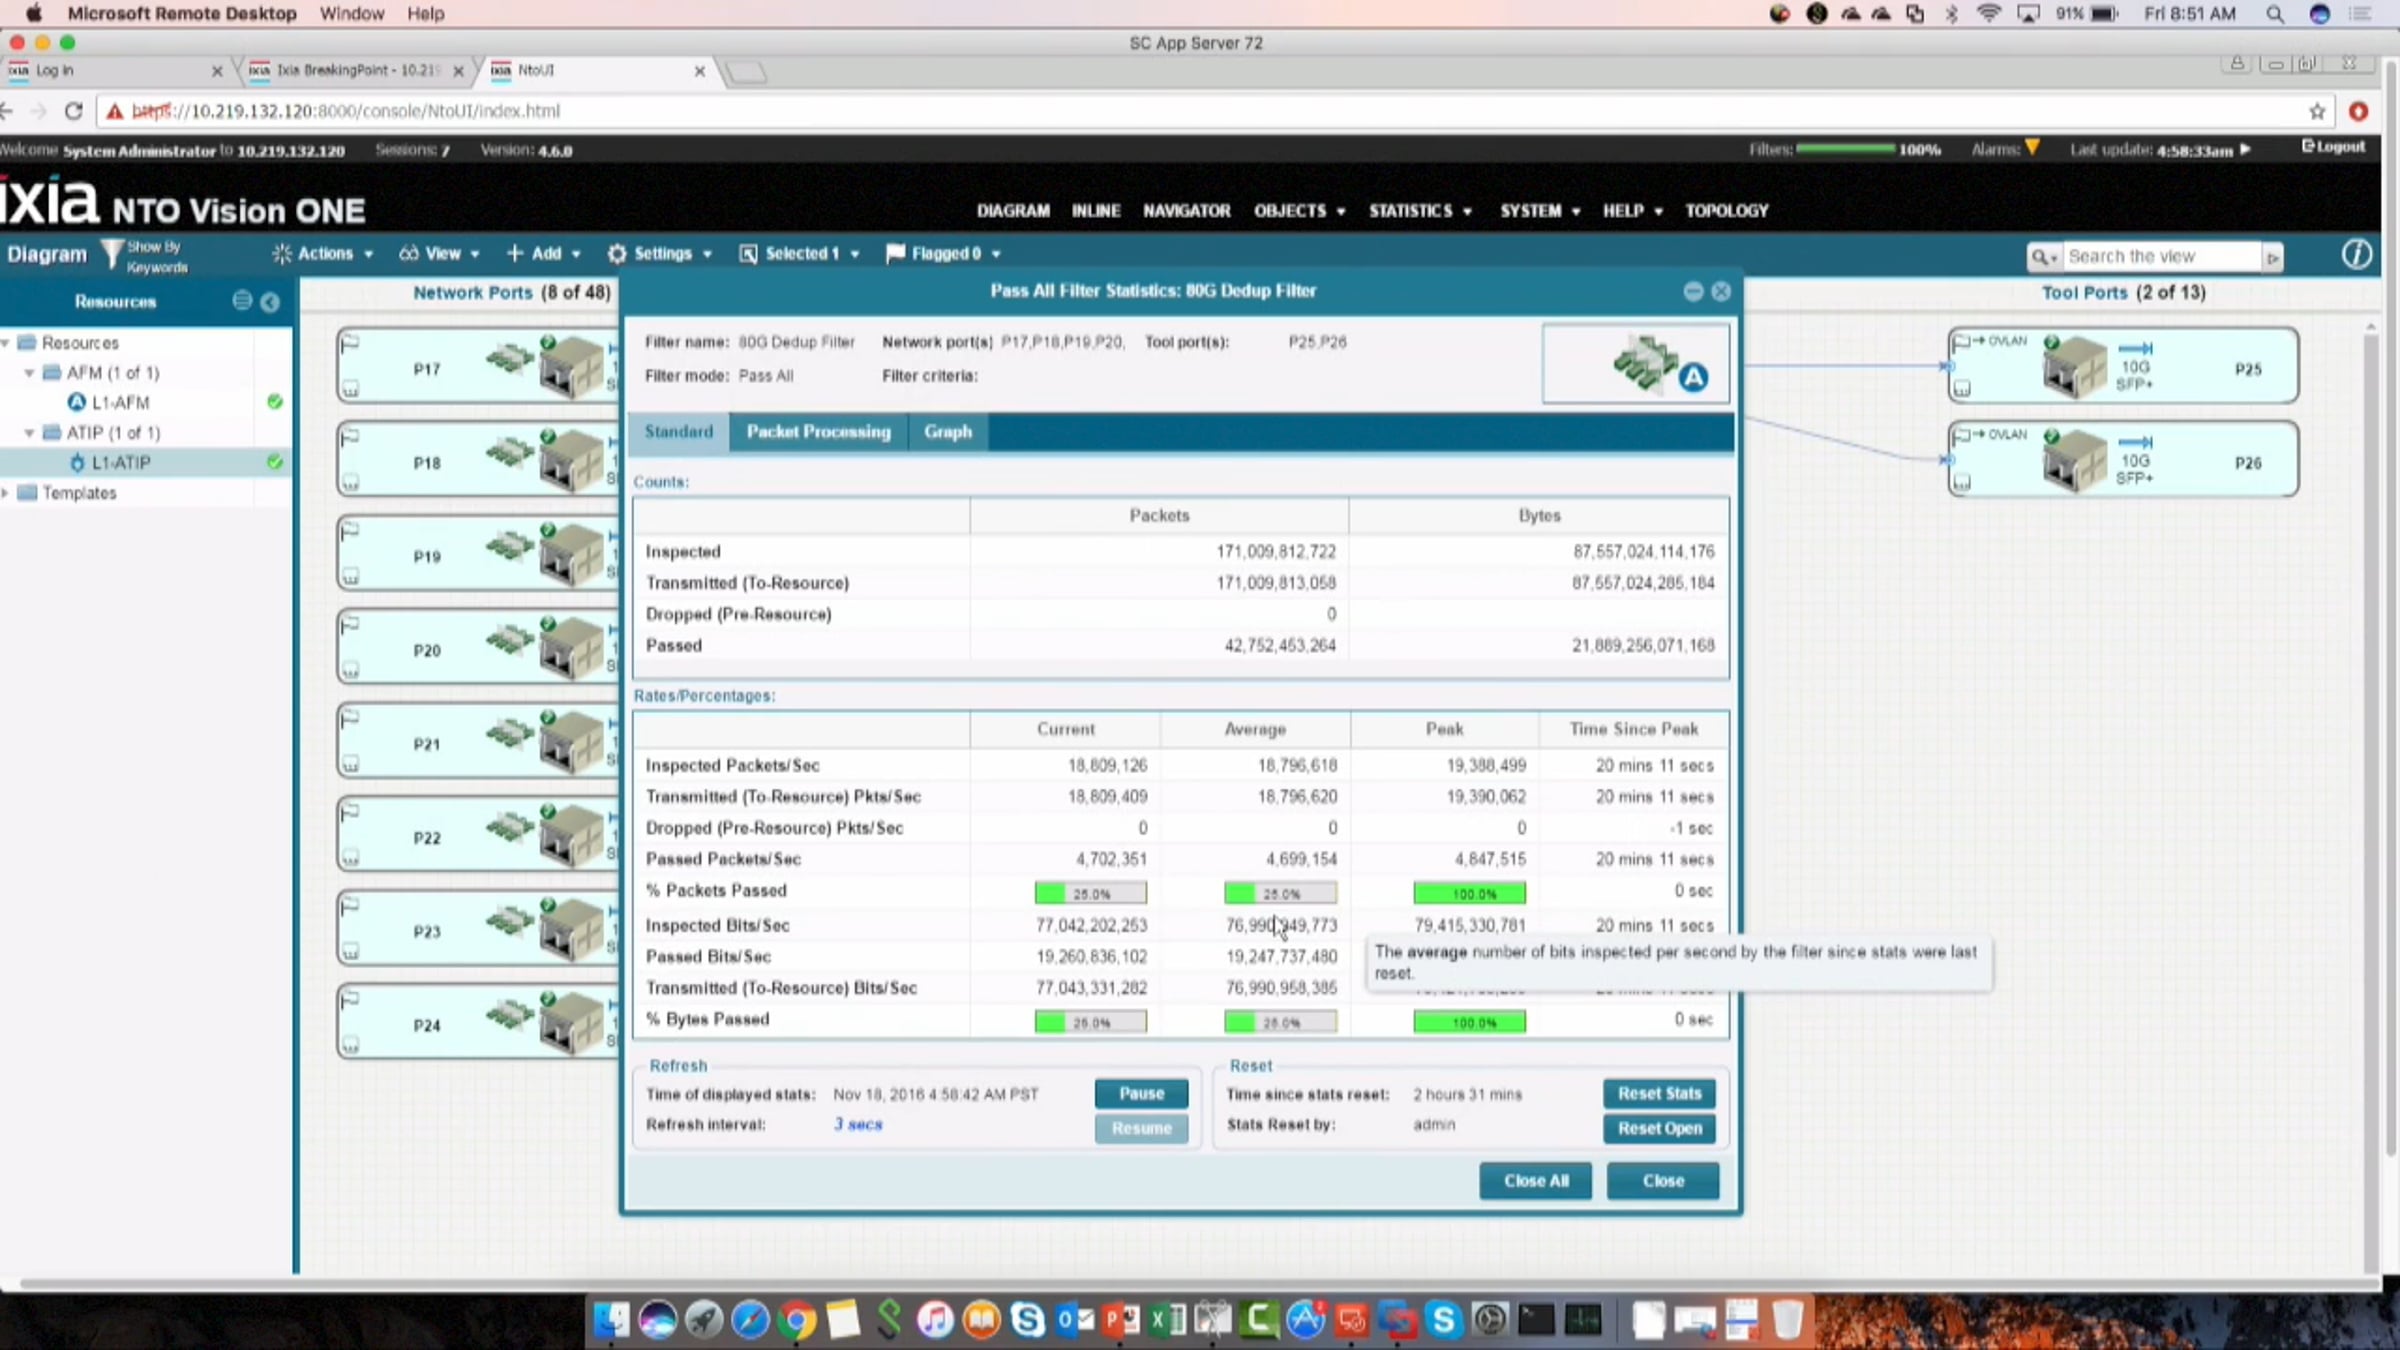Click the 3 secs refresh interval link
The height and width of the screenshot is (1350, 2400).
pyautogui.click(x=858, y=1125)
